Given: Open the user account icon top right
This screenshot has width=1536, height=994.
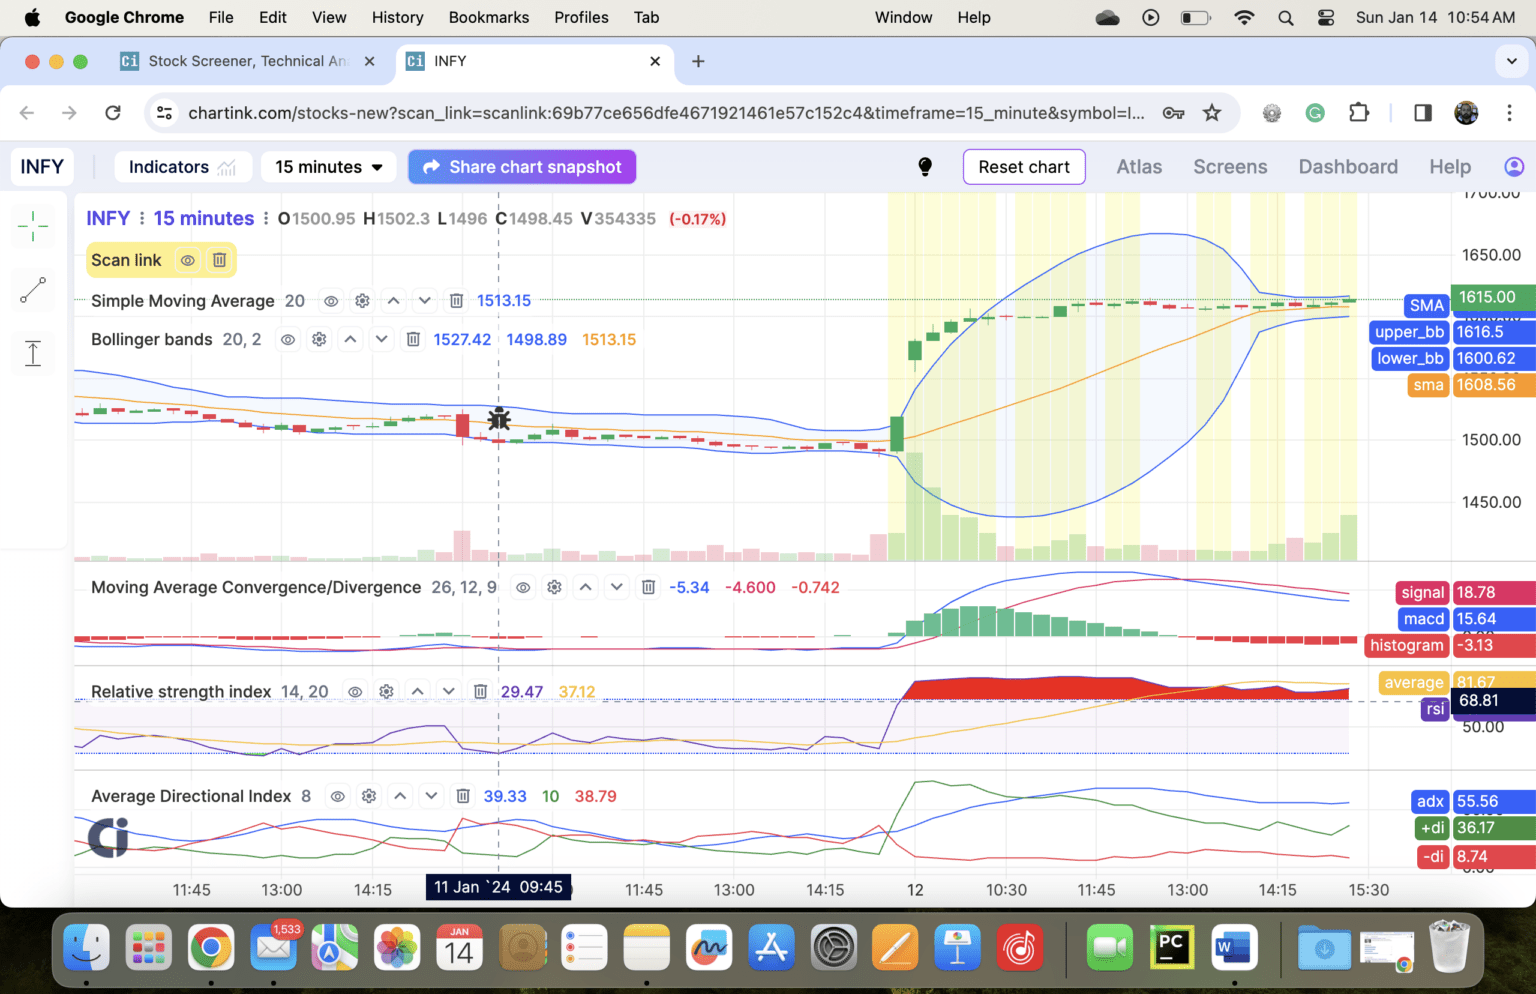Looking at the screenshot, I should (x=1513, y=166).
